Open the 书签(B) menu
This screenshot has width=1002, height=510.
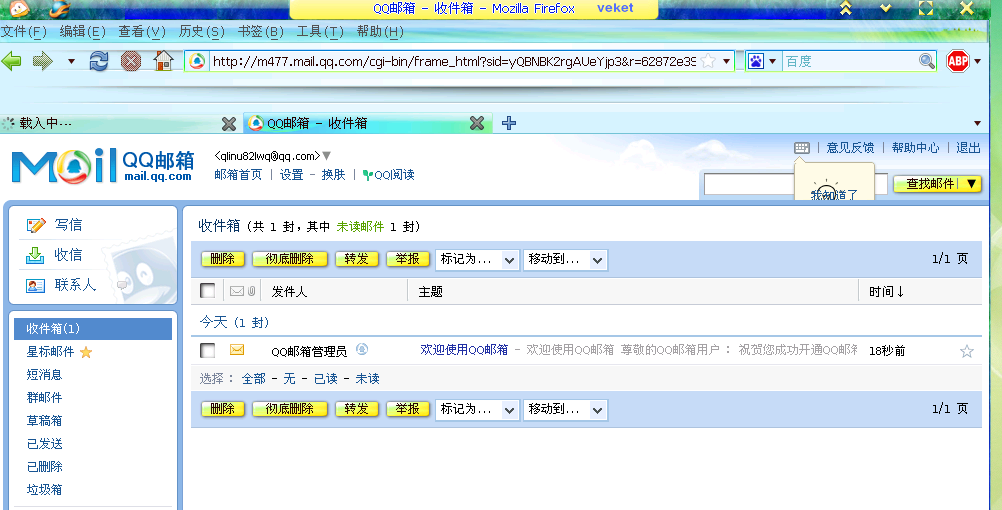(261, 31)
